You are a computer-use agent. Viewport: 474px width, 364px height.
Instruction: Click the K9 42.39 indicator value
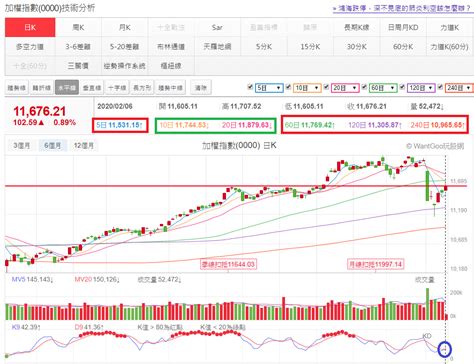click(x=26, y=327)
